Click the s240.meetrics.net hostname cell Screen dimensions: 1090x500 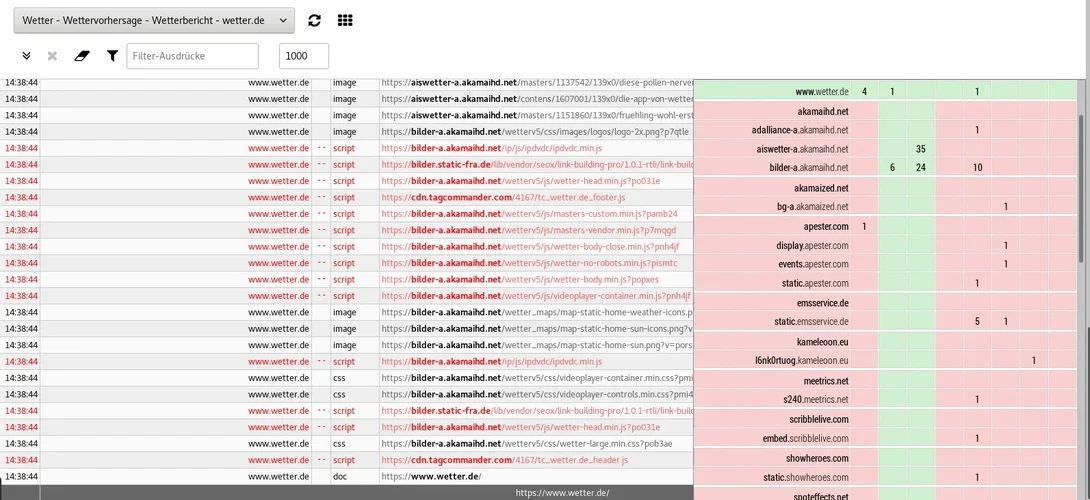click(x=772, y=400)
